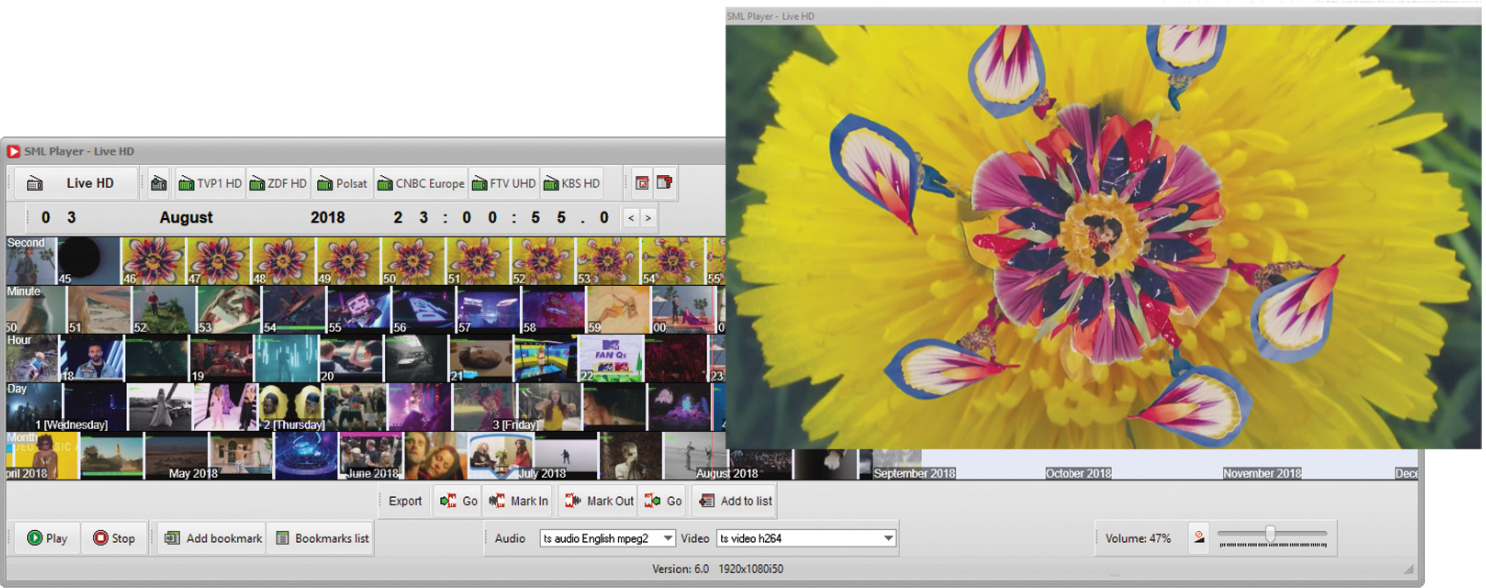
Task: Jump to November 2018 in Month row
Action: tap(1262, 473)
